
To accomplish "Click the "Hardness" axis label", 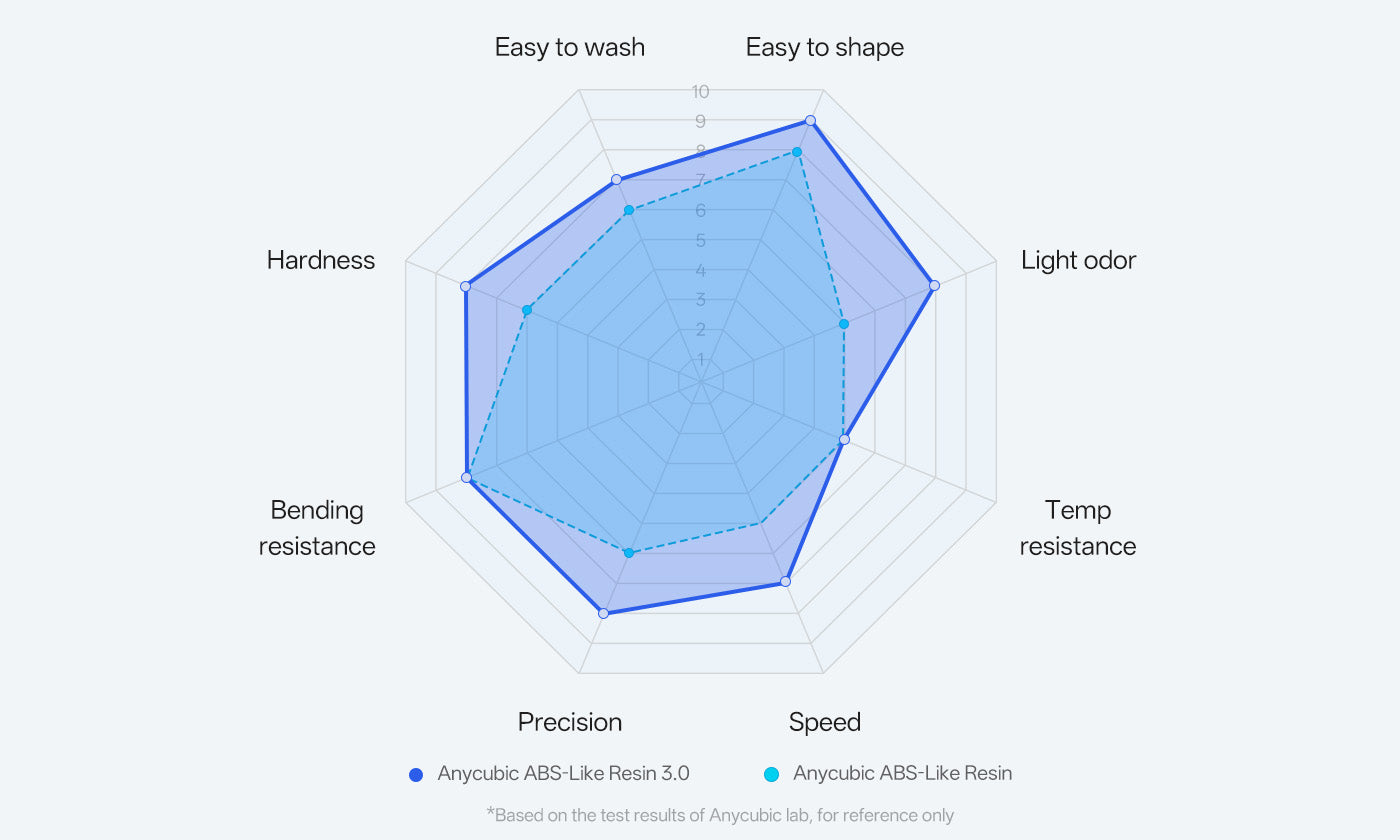I will tap(320, 260).
